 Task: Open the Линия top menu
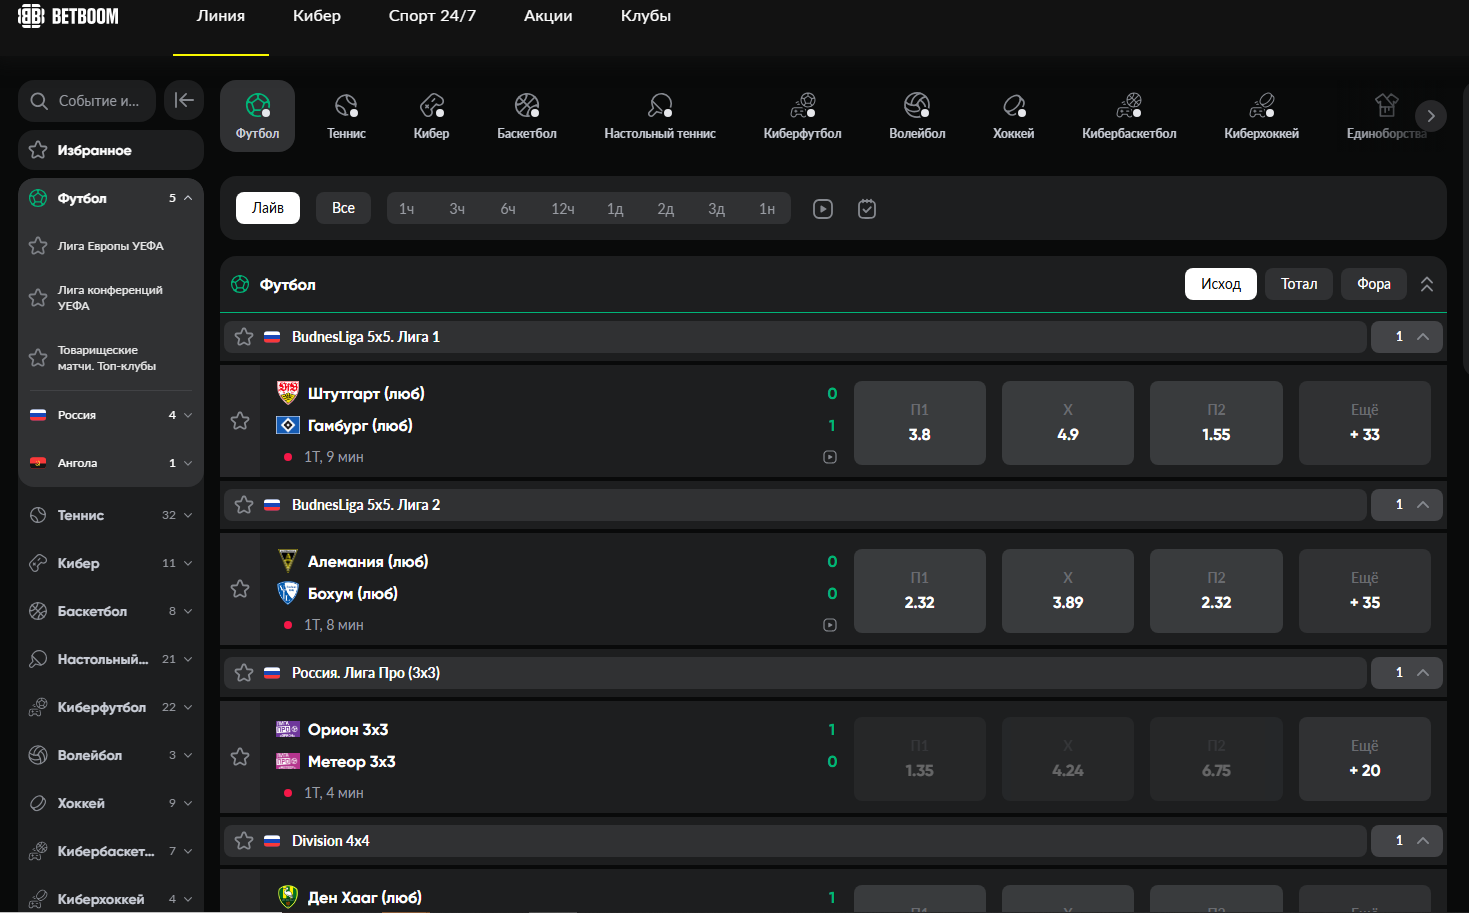[x=221, y=16]
